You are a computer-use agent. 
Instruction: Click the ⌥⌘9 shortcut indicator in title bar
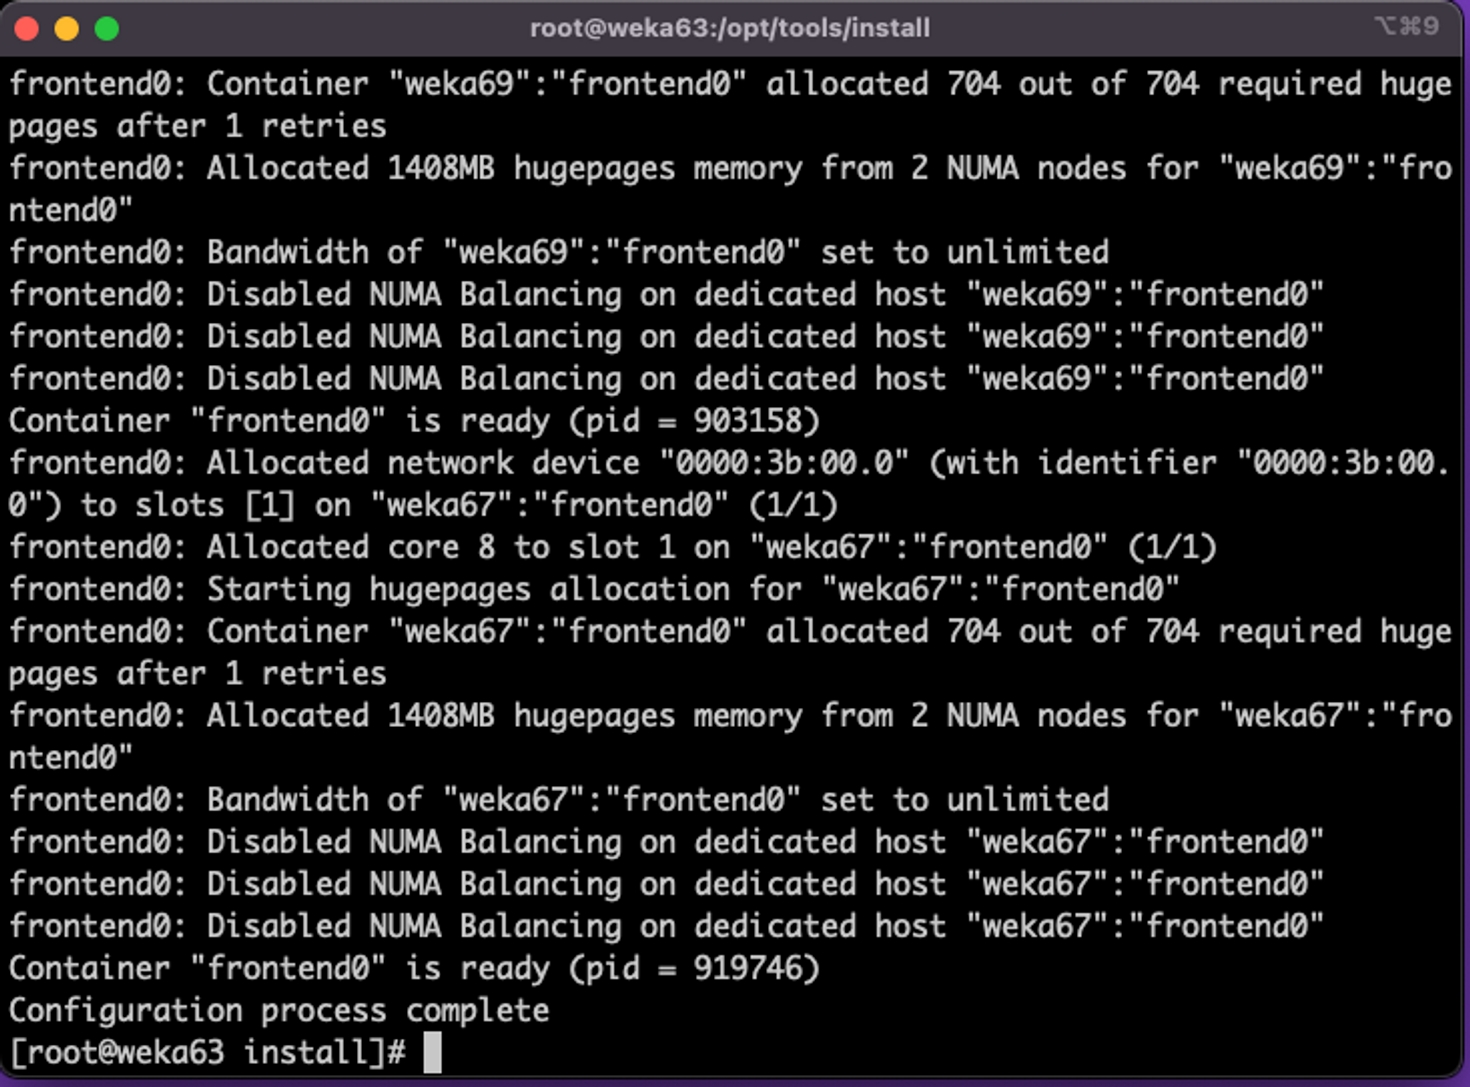[1406, 27]
